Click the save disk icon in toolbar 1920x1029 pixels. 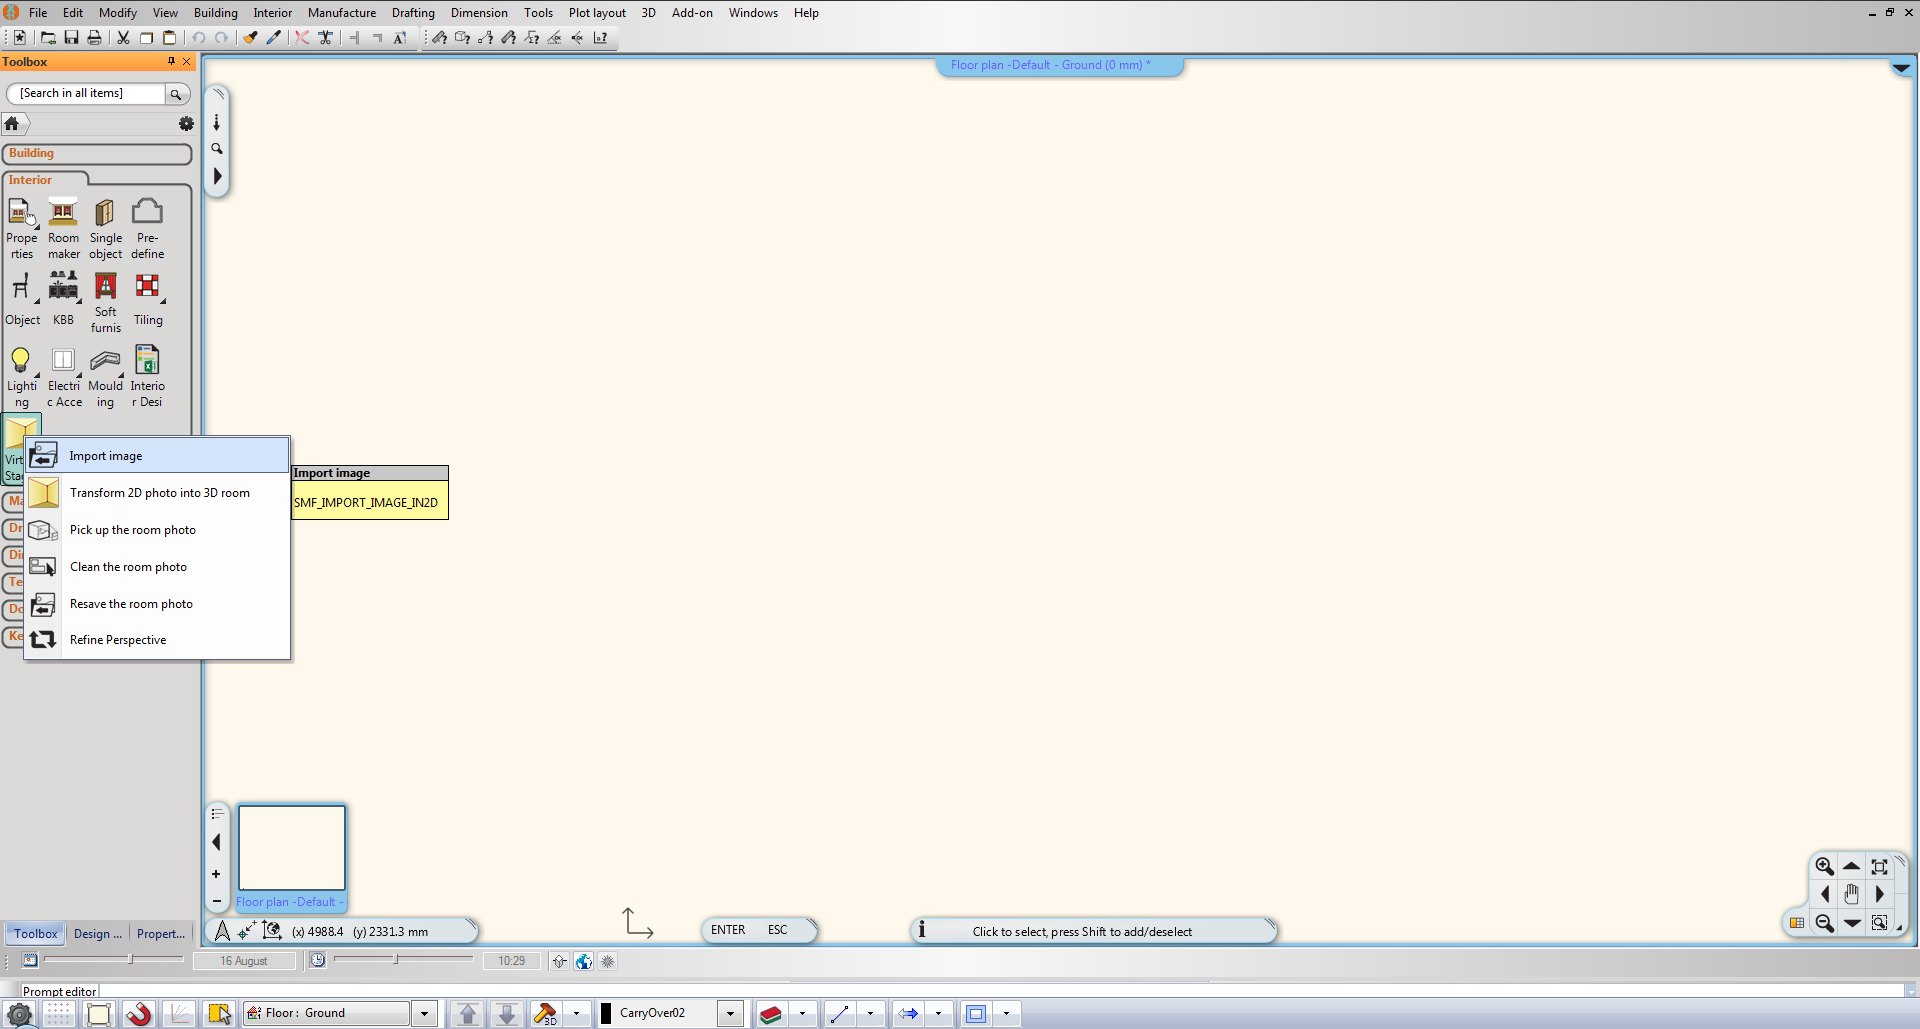(x=71, y=38)
